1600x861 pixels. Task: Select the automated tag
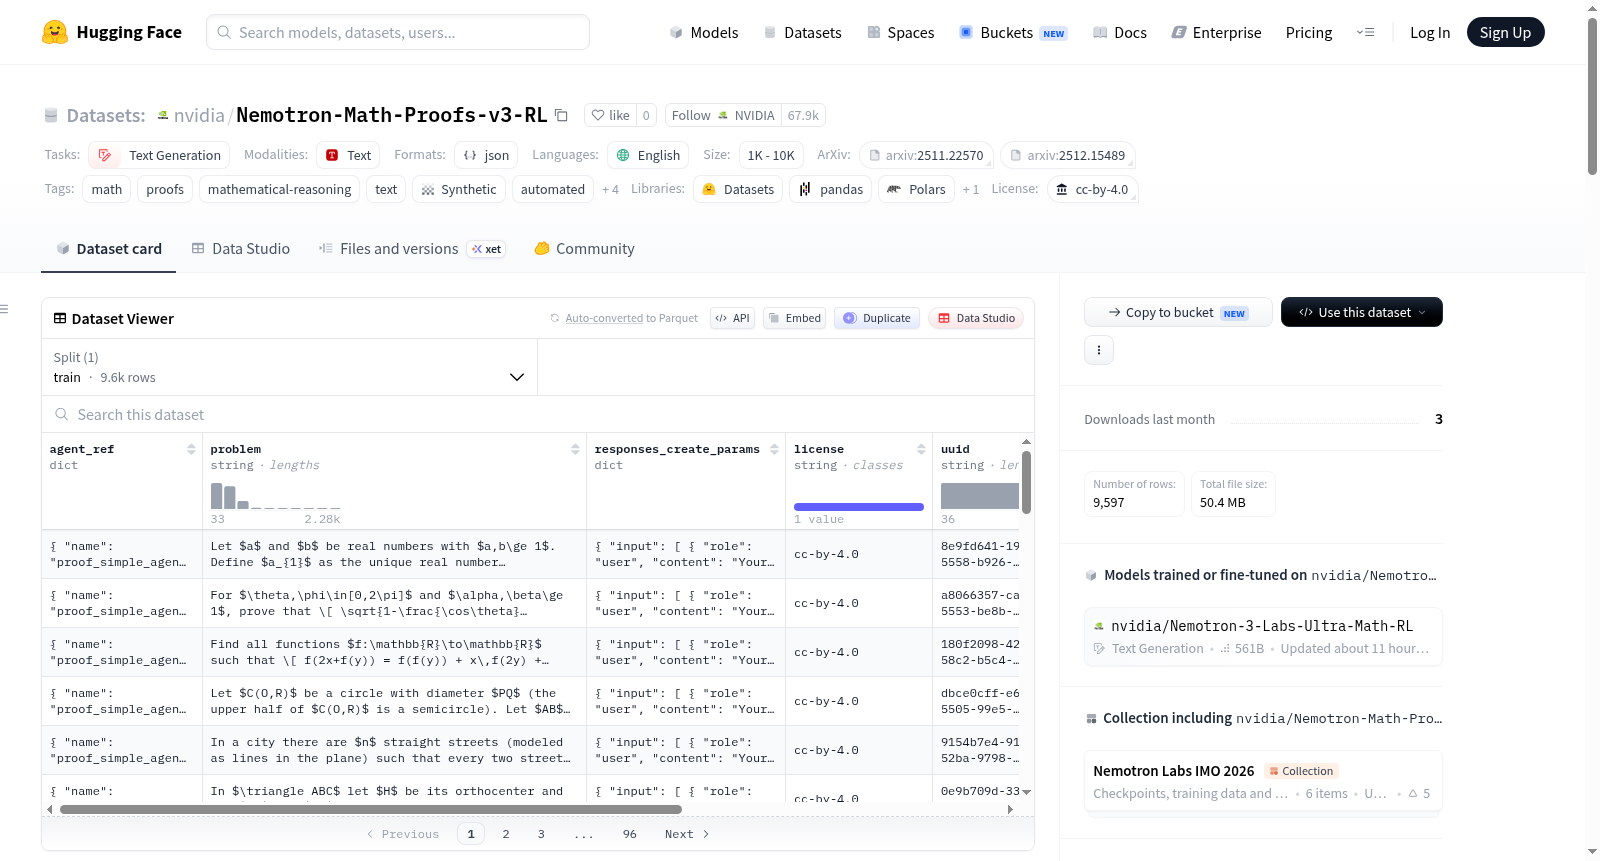pos(553,189)
